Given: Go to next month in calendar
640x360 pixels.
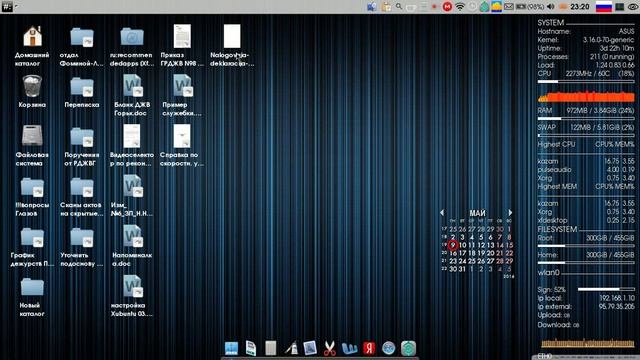Looking at the screenshot, I should click(510, 213).
